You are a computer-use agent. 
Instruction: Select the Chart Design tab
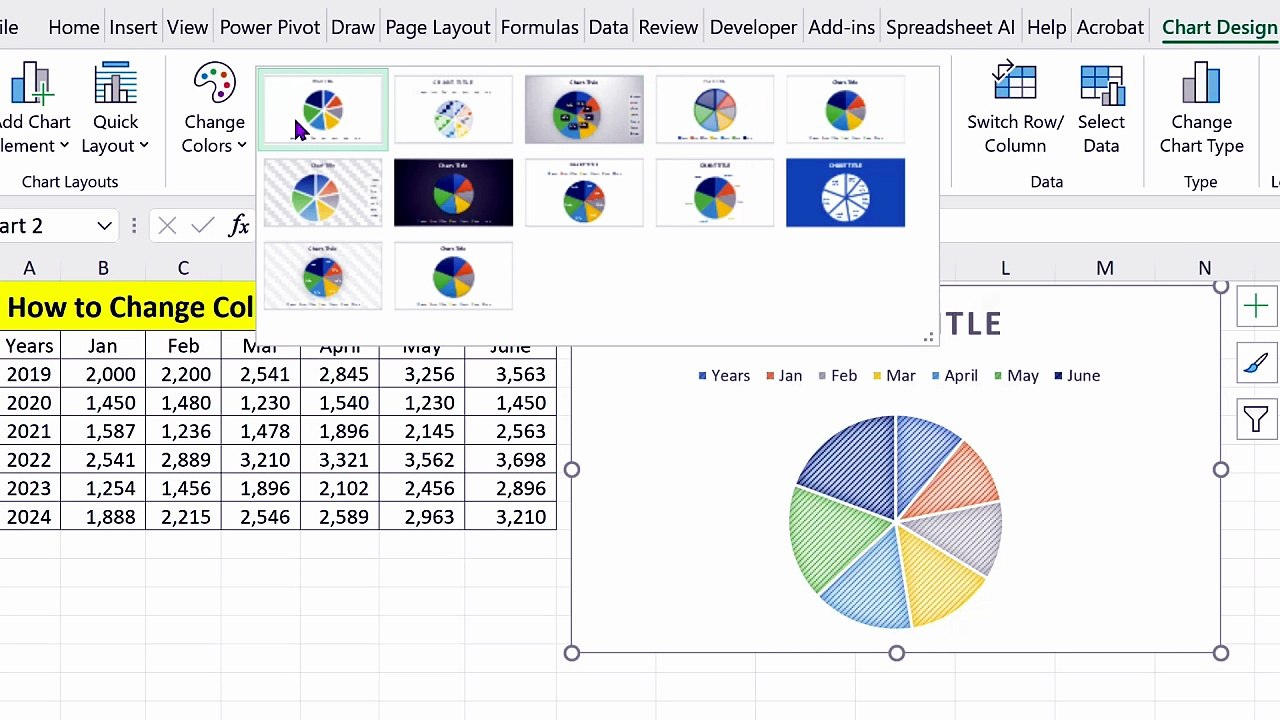coord(1219,27)
